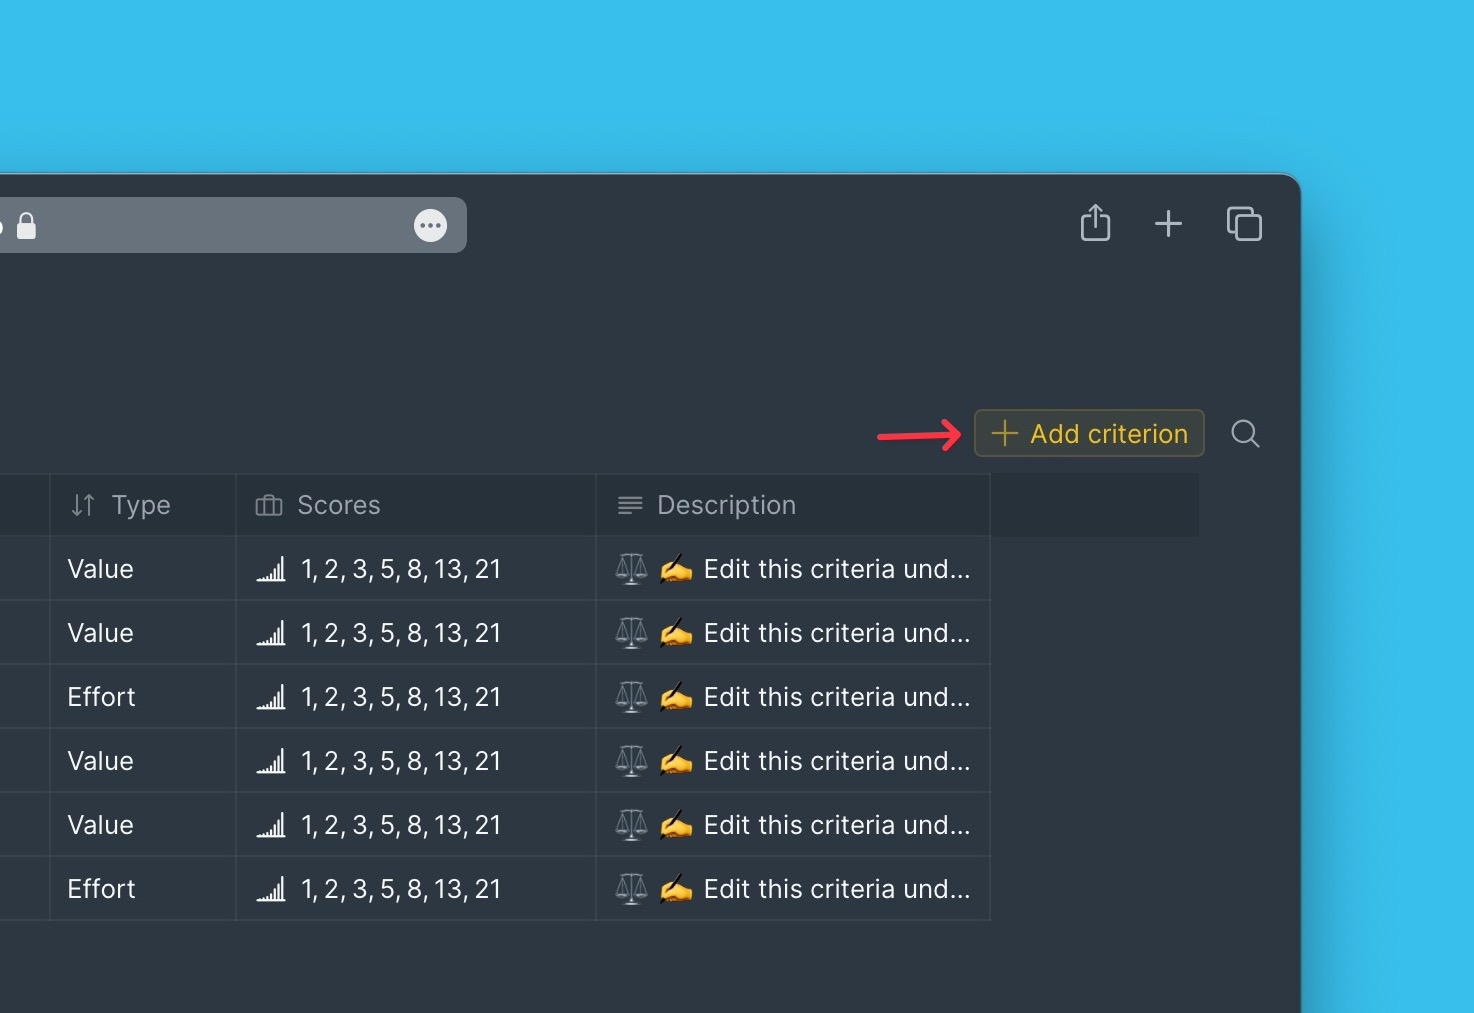This screenshot has height=1013, width=1474.
Task: Click the scores cell in the second row
Action: point(416,633)
